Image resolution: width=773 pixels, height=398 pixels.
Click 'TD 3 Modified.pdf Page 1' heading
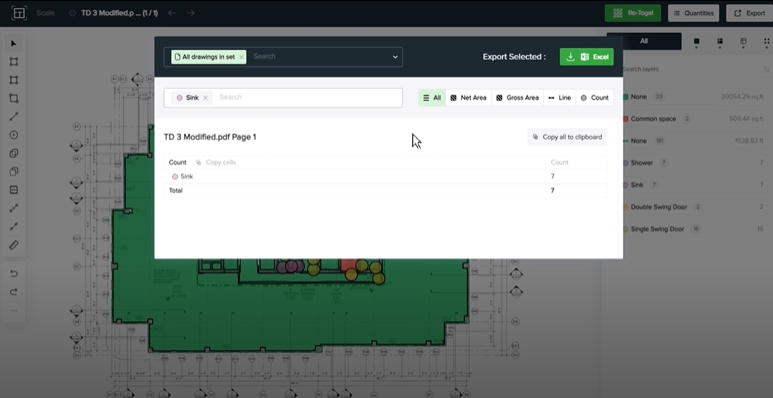(210, 137)
